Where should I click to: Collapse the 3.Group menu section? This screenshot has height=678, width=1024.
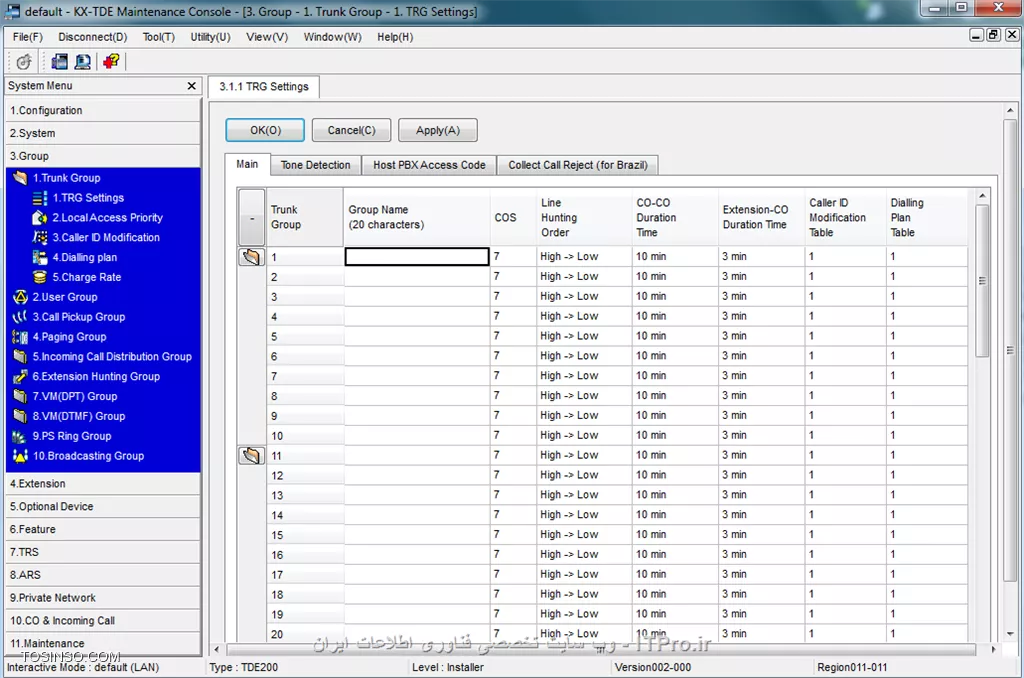pyautogui.click(x=103, y=156)
